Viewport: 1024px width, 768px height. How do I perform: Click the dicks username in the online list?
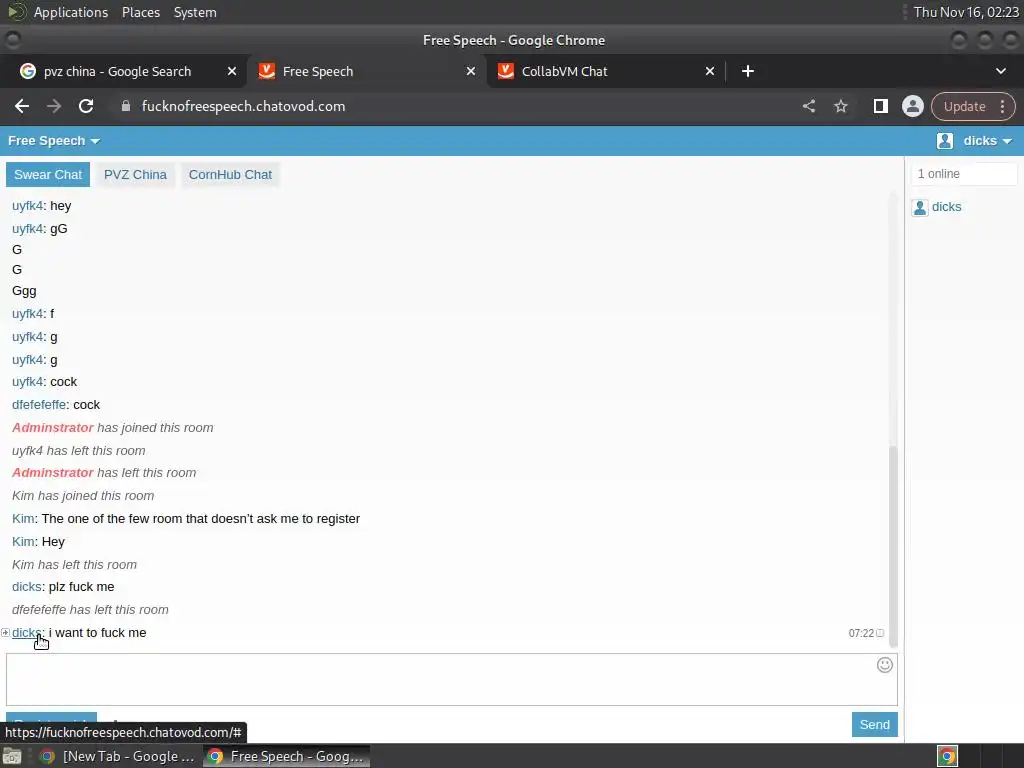[x=946, y=207]
